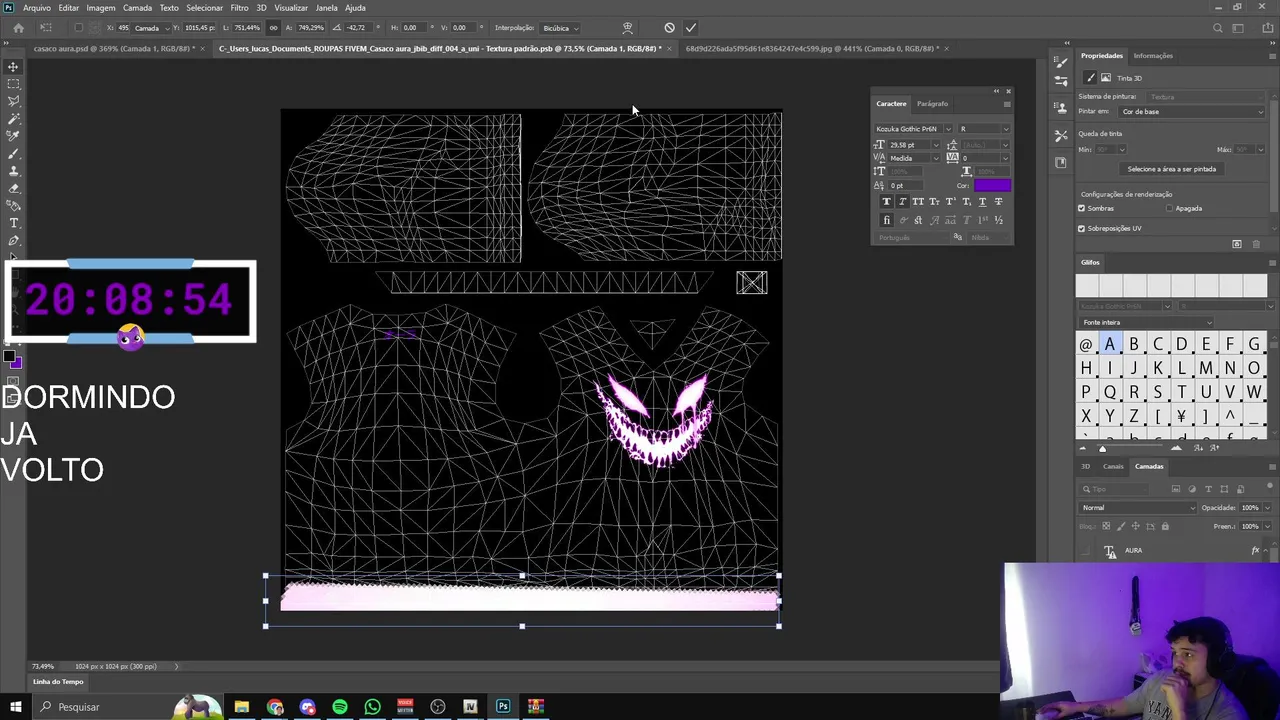
Task: Apply Superscript text style
Action: click(950, 202)
